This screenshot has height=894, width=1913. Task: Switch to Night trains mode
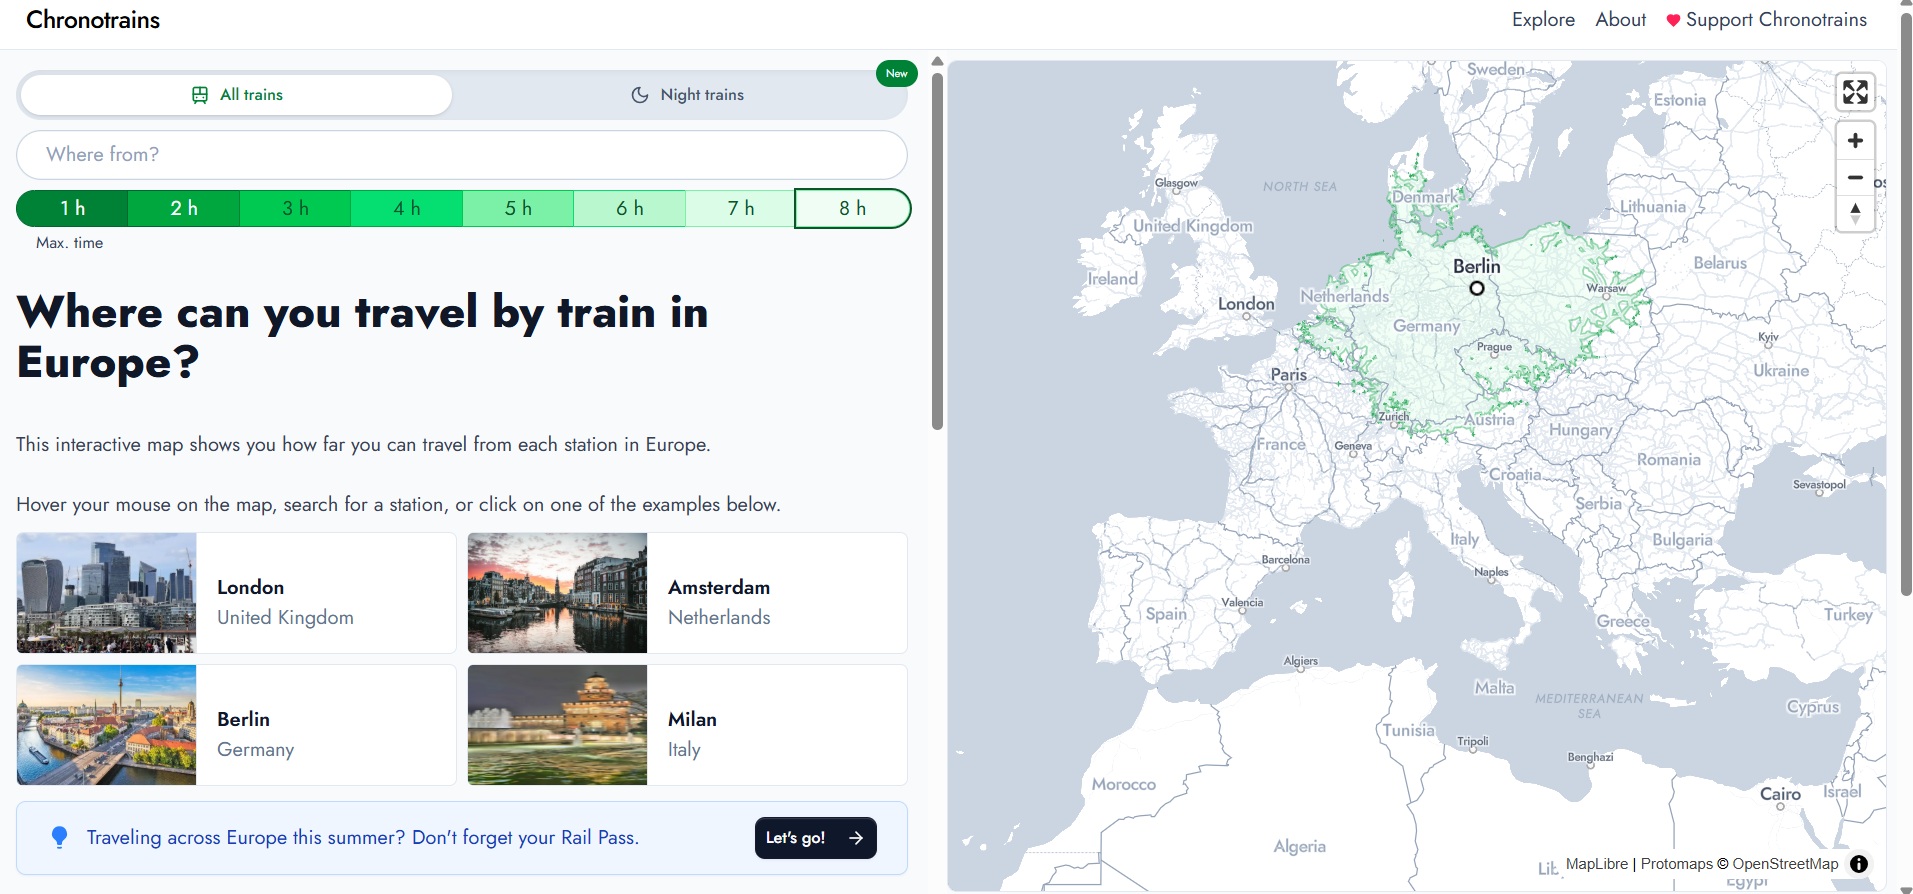coord(687,95)
